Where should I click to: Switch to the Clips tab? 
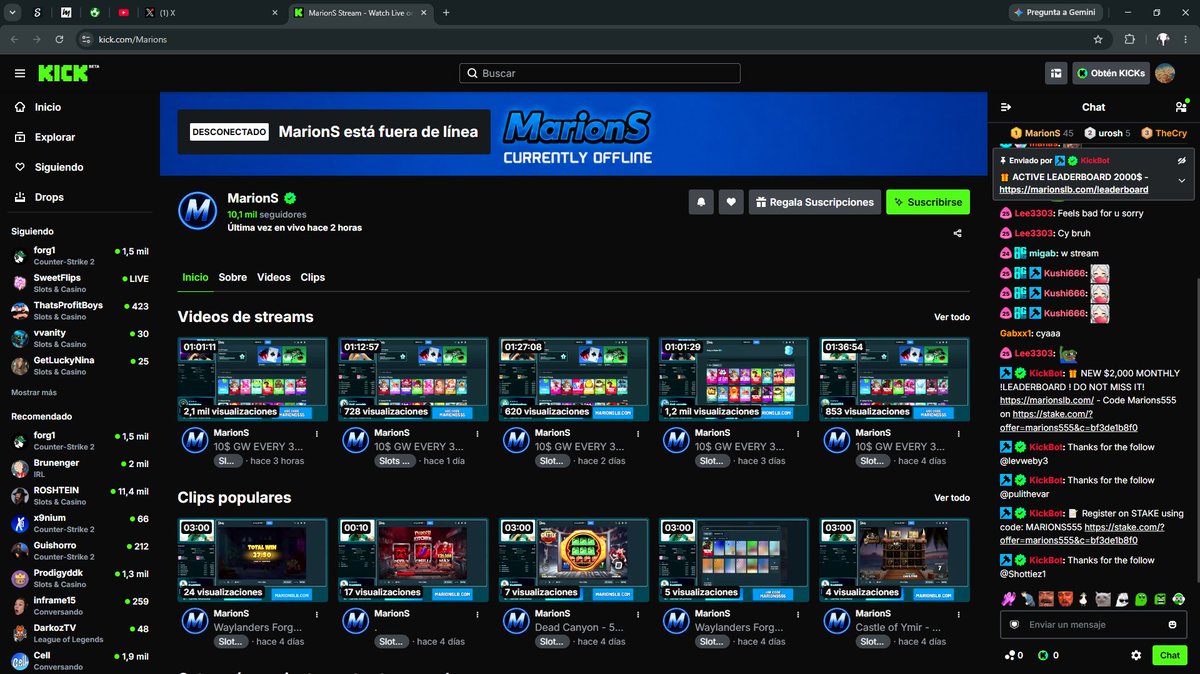click(313, 277)
